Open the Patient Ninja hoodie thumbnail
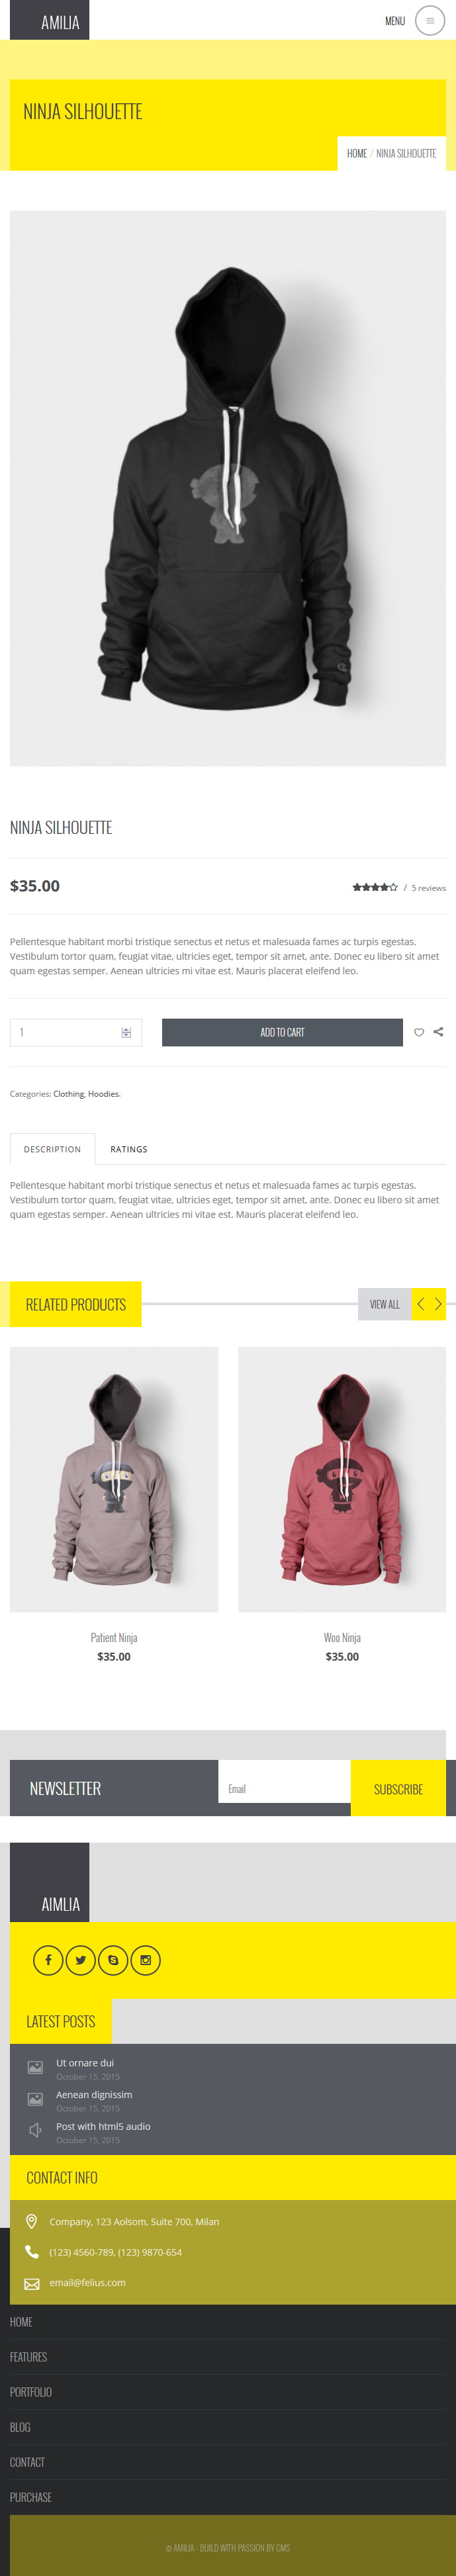The image size is (456, 2576). pyautogui.click(x=114, y=1479)
